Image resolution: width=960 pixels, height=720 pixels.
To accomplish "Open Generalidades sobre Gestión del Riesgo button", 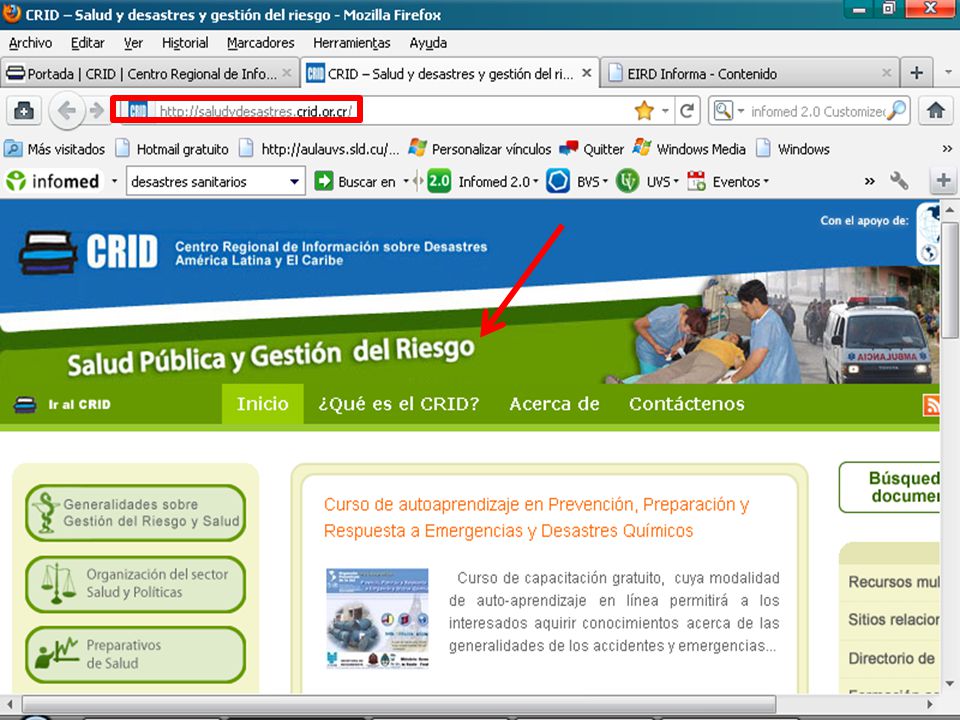I will pos(135,513).
